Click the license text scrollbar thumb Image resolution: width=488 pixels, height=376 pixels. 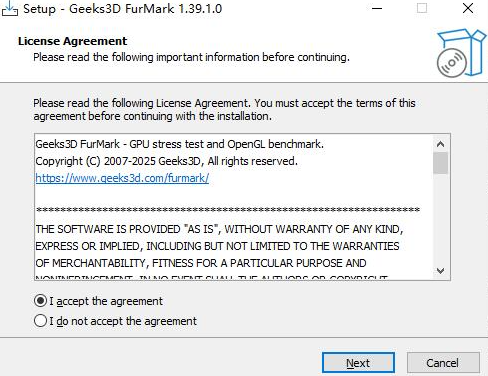tap(440, 163)
